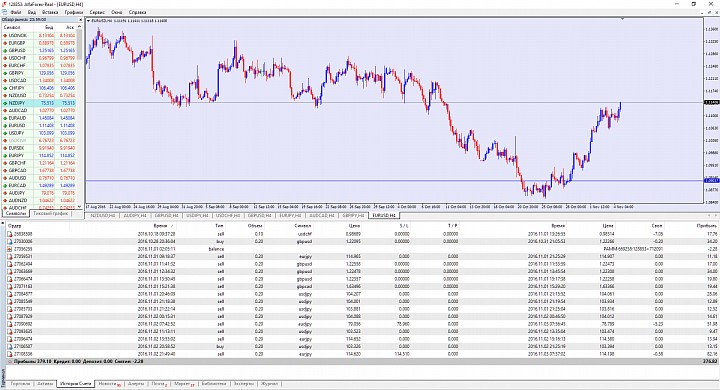
Task: Open the Торговля terminal tab
Action: [x=20, y=384]
